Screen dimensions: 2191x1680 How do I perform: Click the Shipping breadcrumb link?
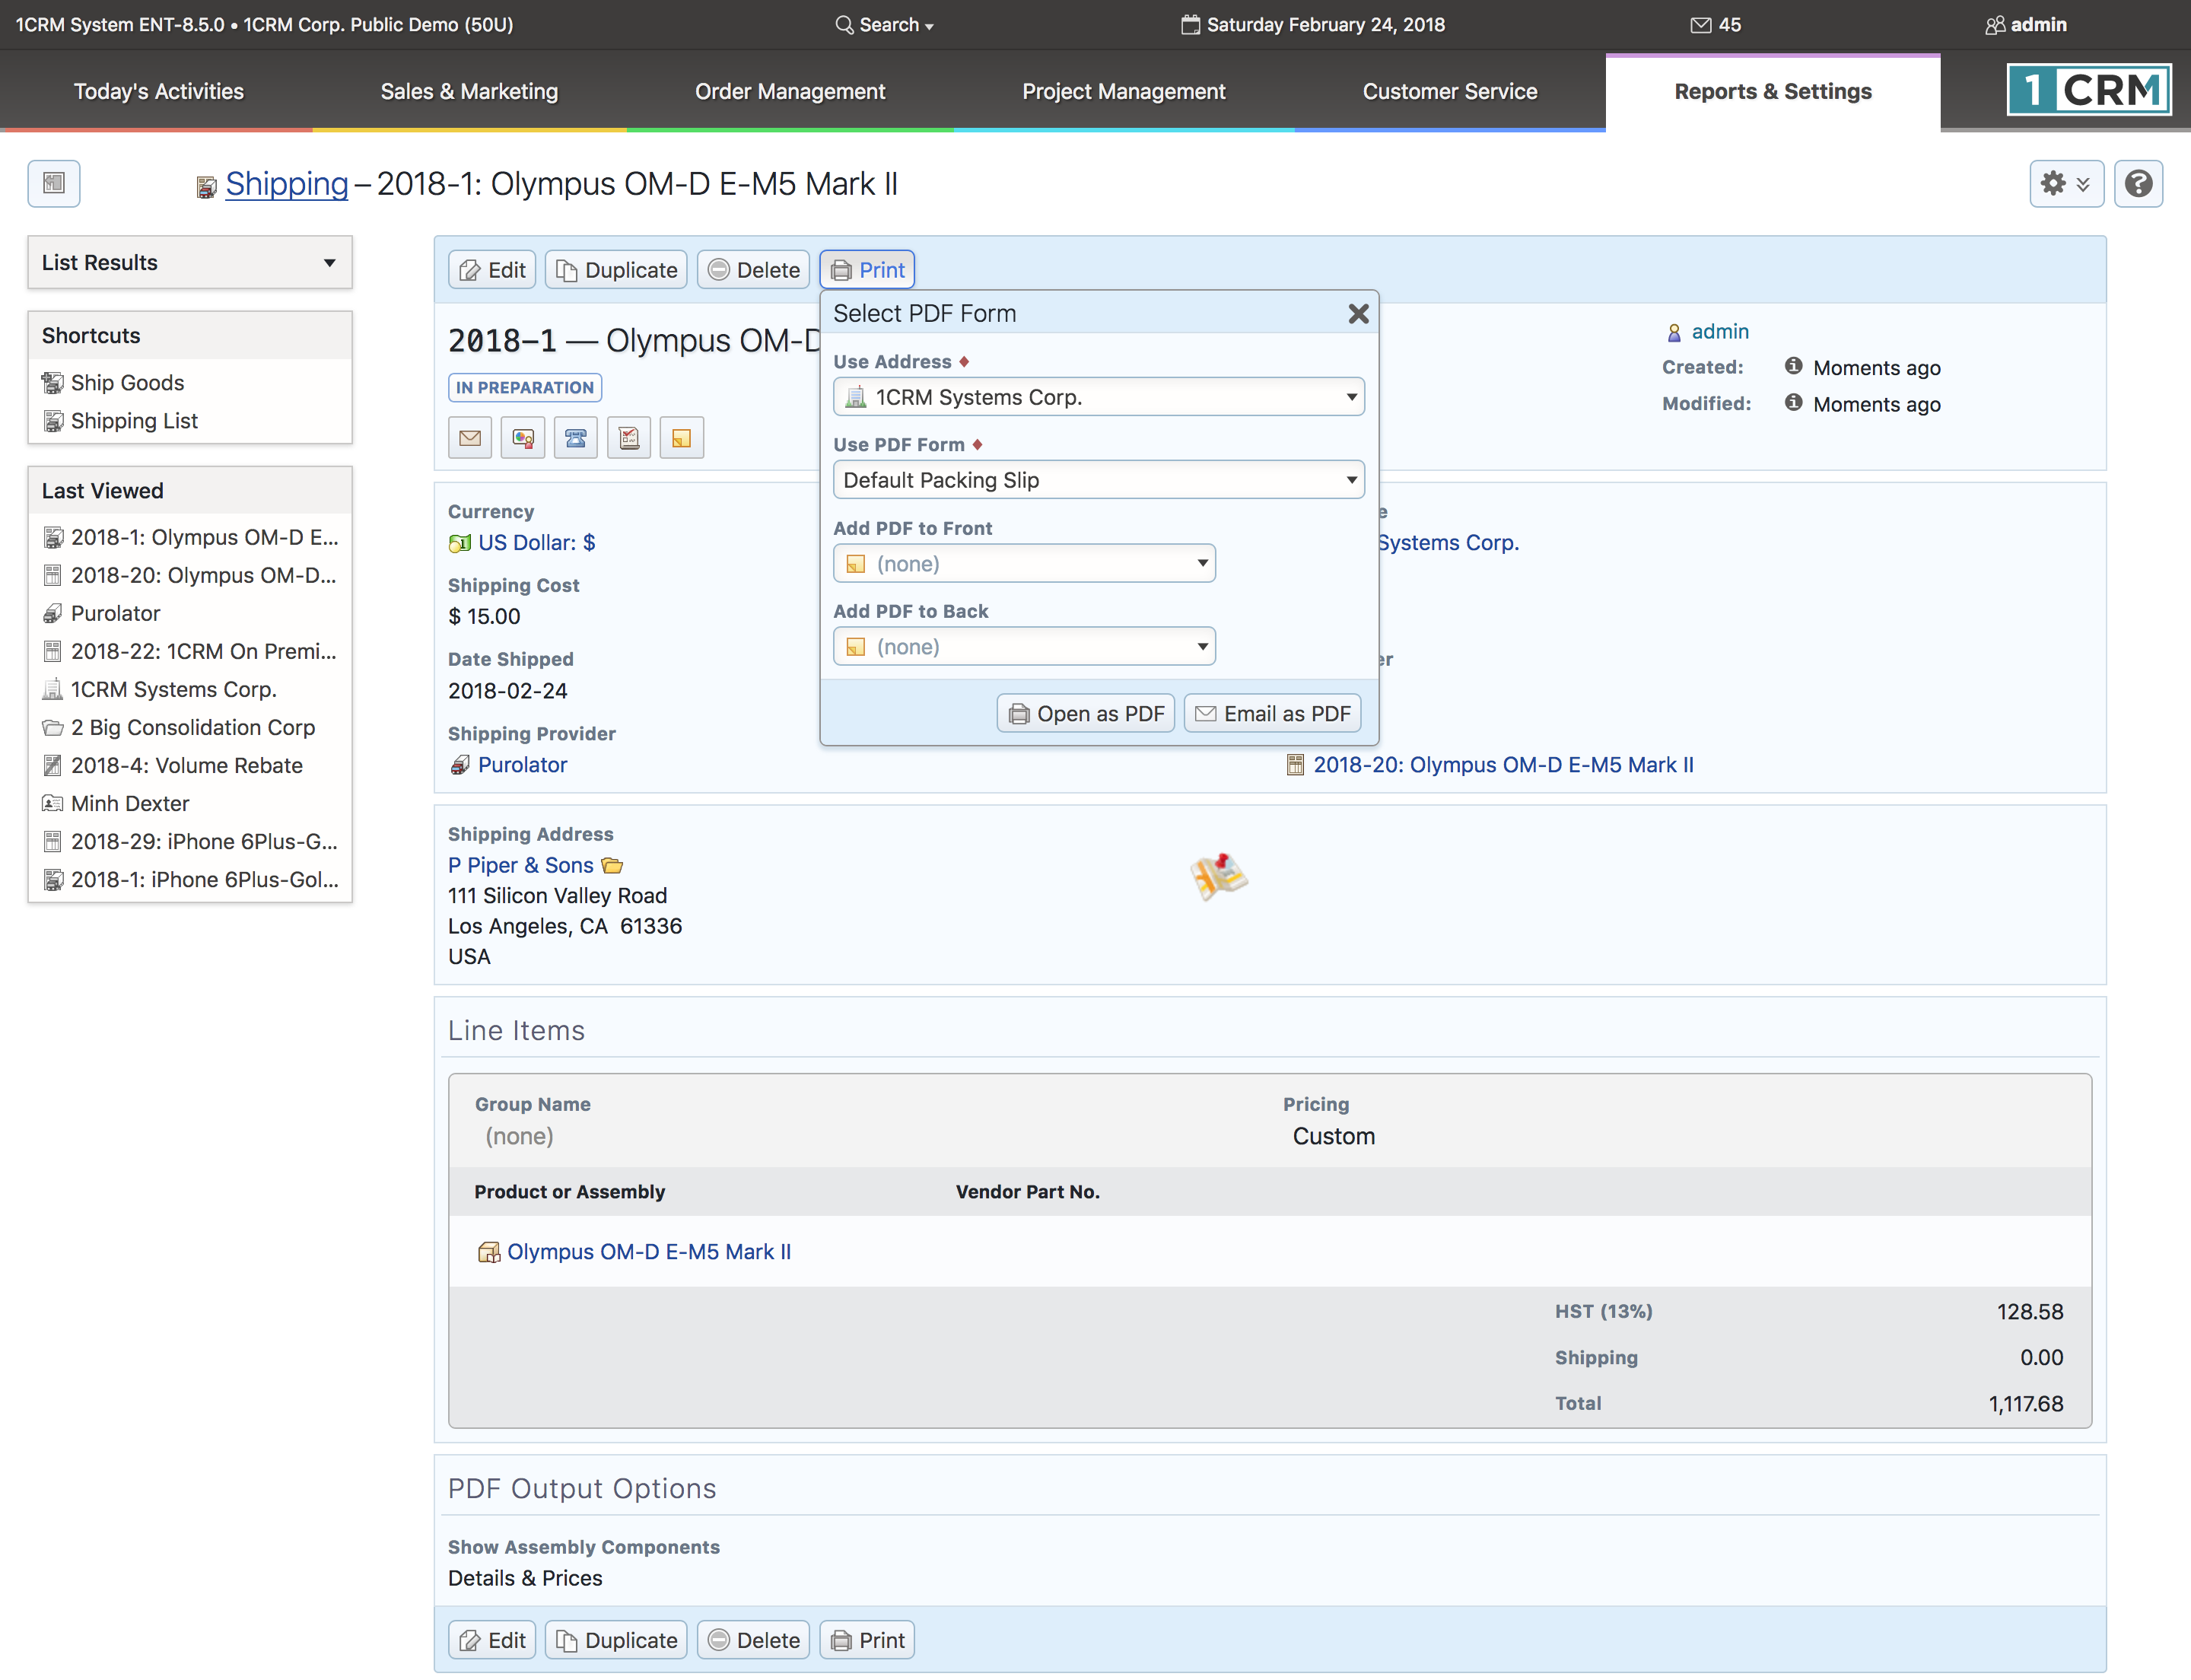point(286,184)
